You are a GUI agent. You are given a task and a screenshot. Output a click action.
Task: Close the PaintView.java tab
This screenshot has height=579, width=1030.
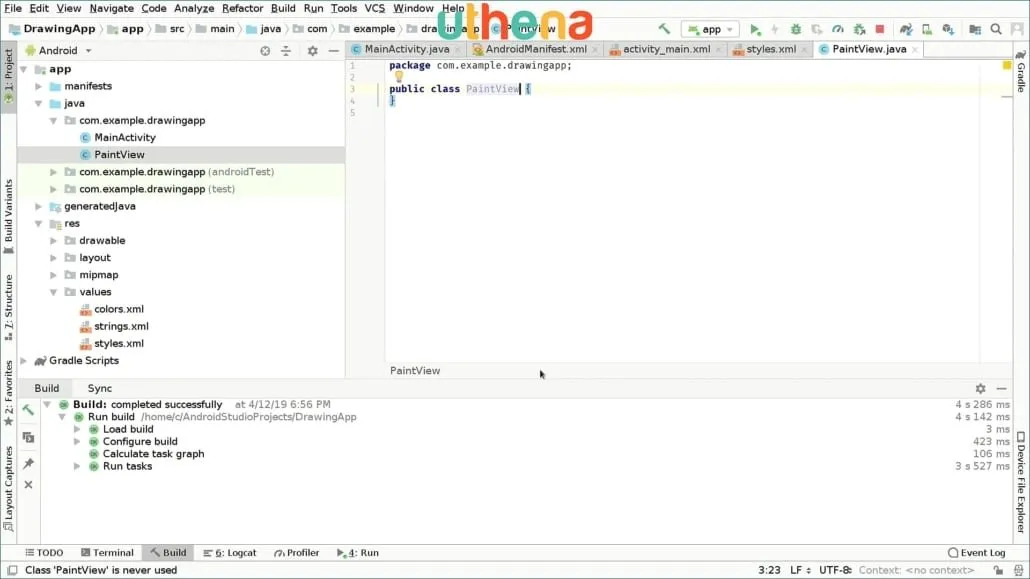pyautogui.click(x=914, y=49)
